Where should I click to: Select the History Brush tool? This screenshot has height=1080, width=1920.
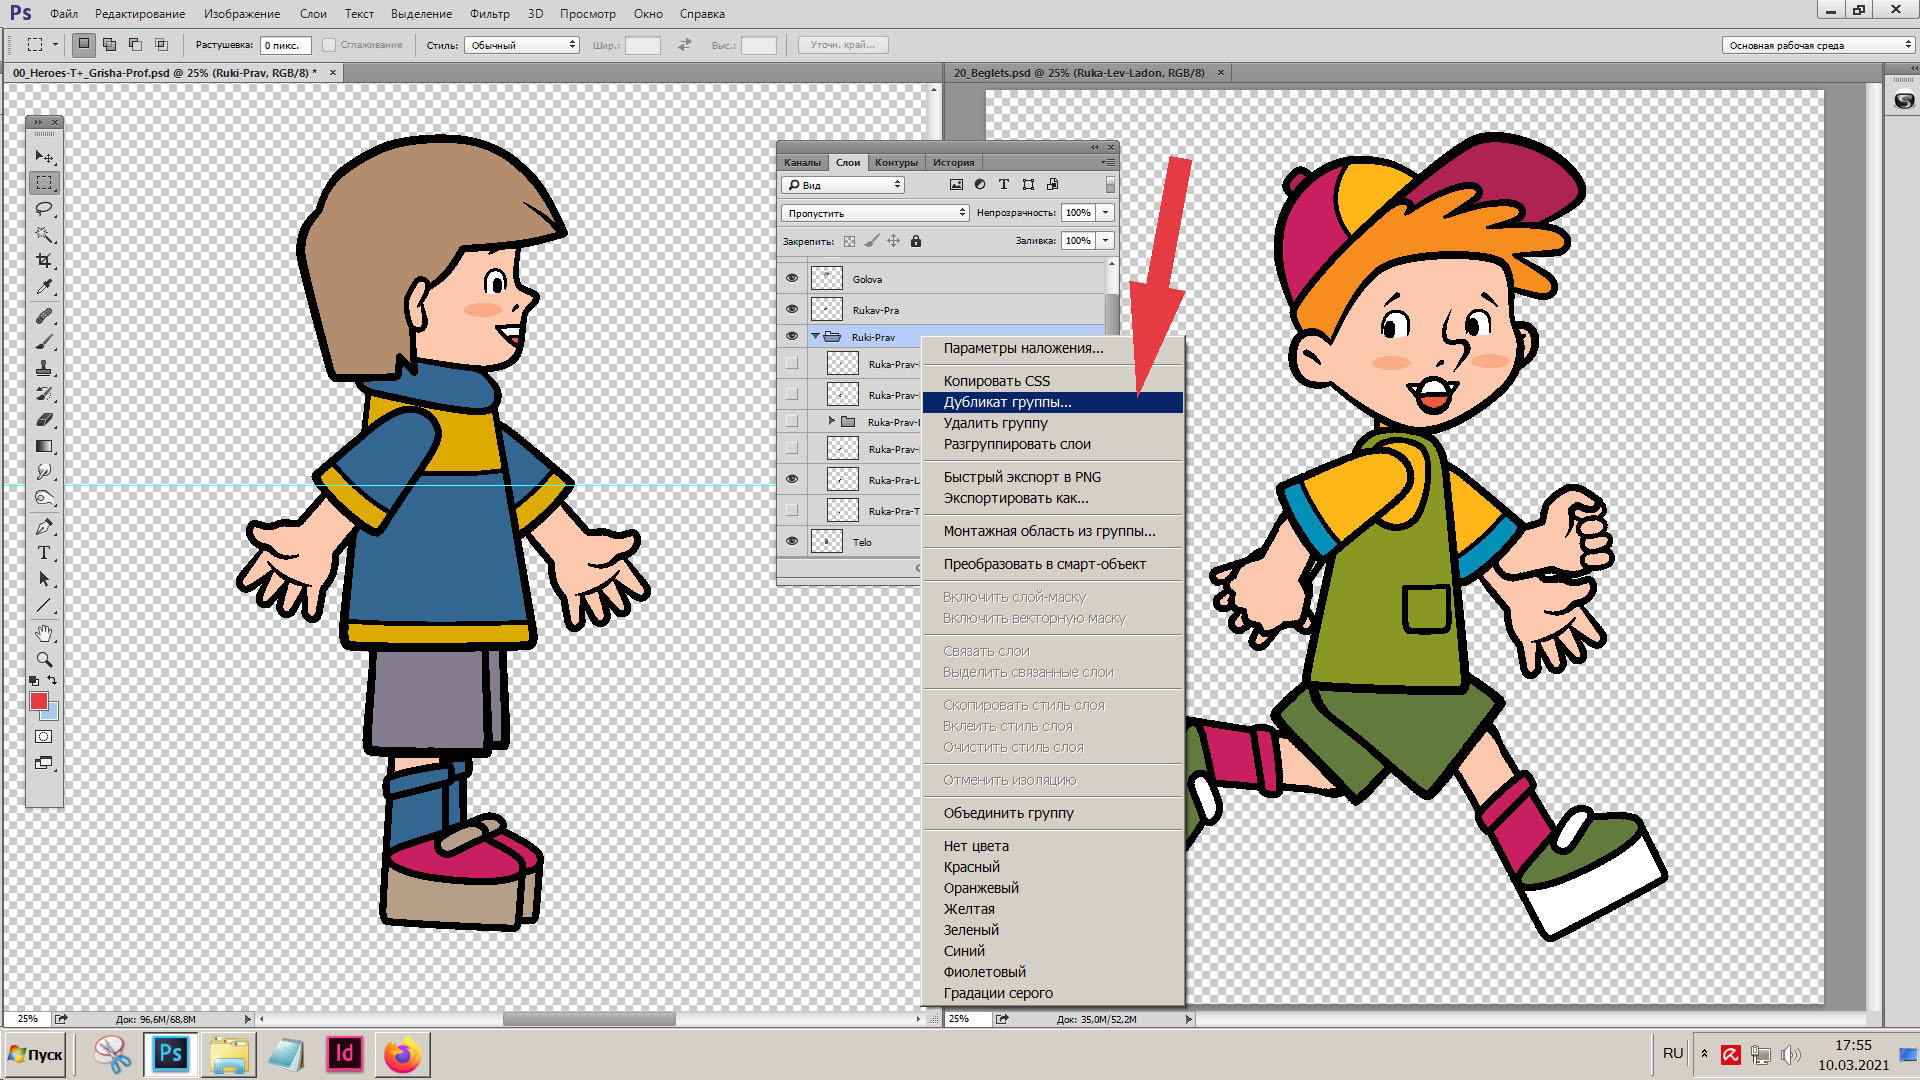coord(44,394)
